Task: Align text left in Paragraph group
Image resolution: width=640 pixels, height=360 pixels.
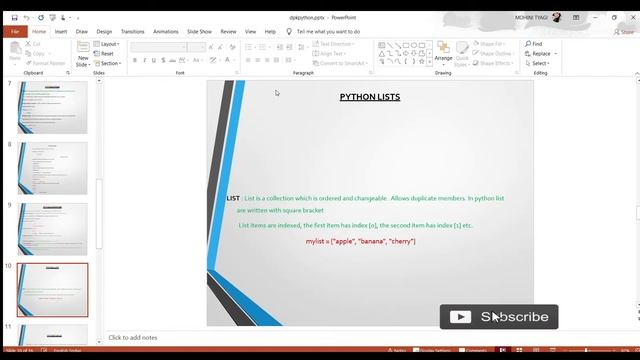Action: coord(248,60)
